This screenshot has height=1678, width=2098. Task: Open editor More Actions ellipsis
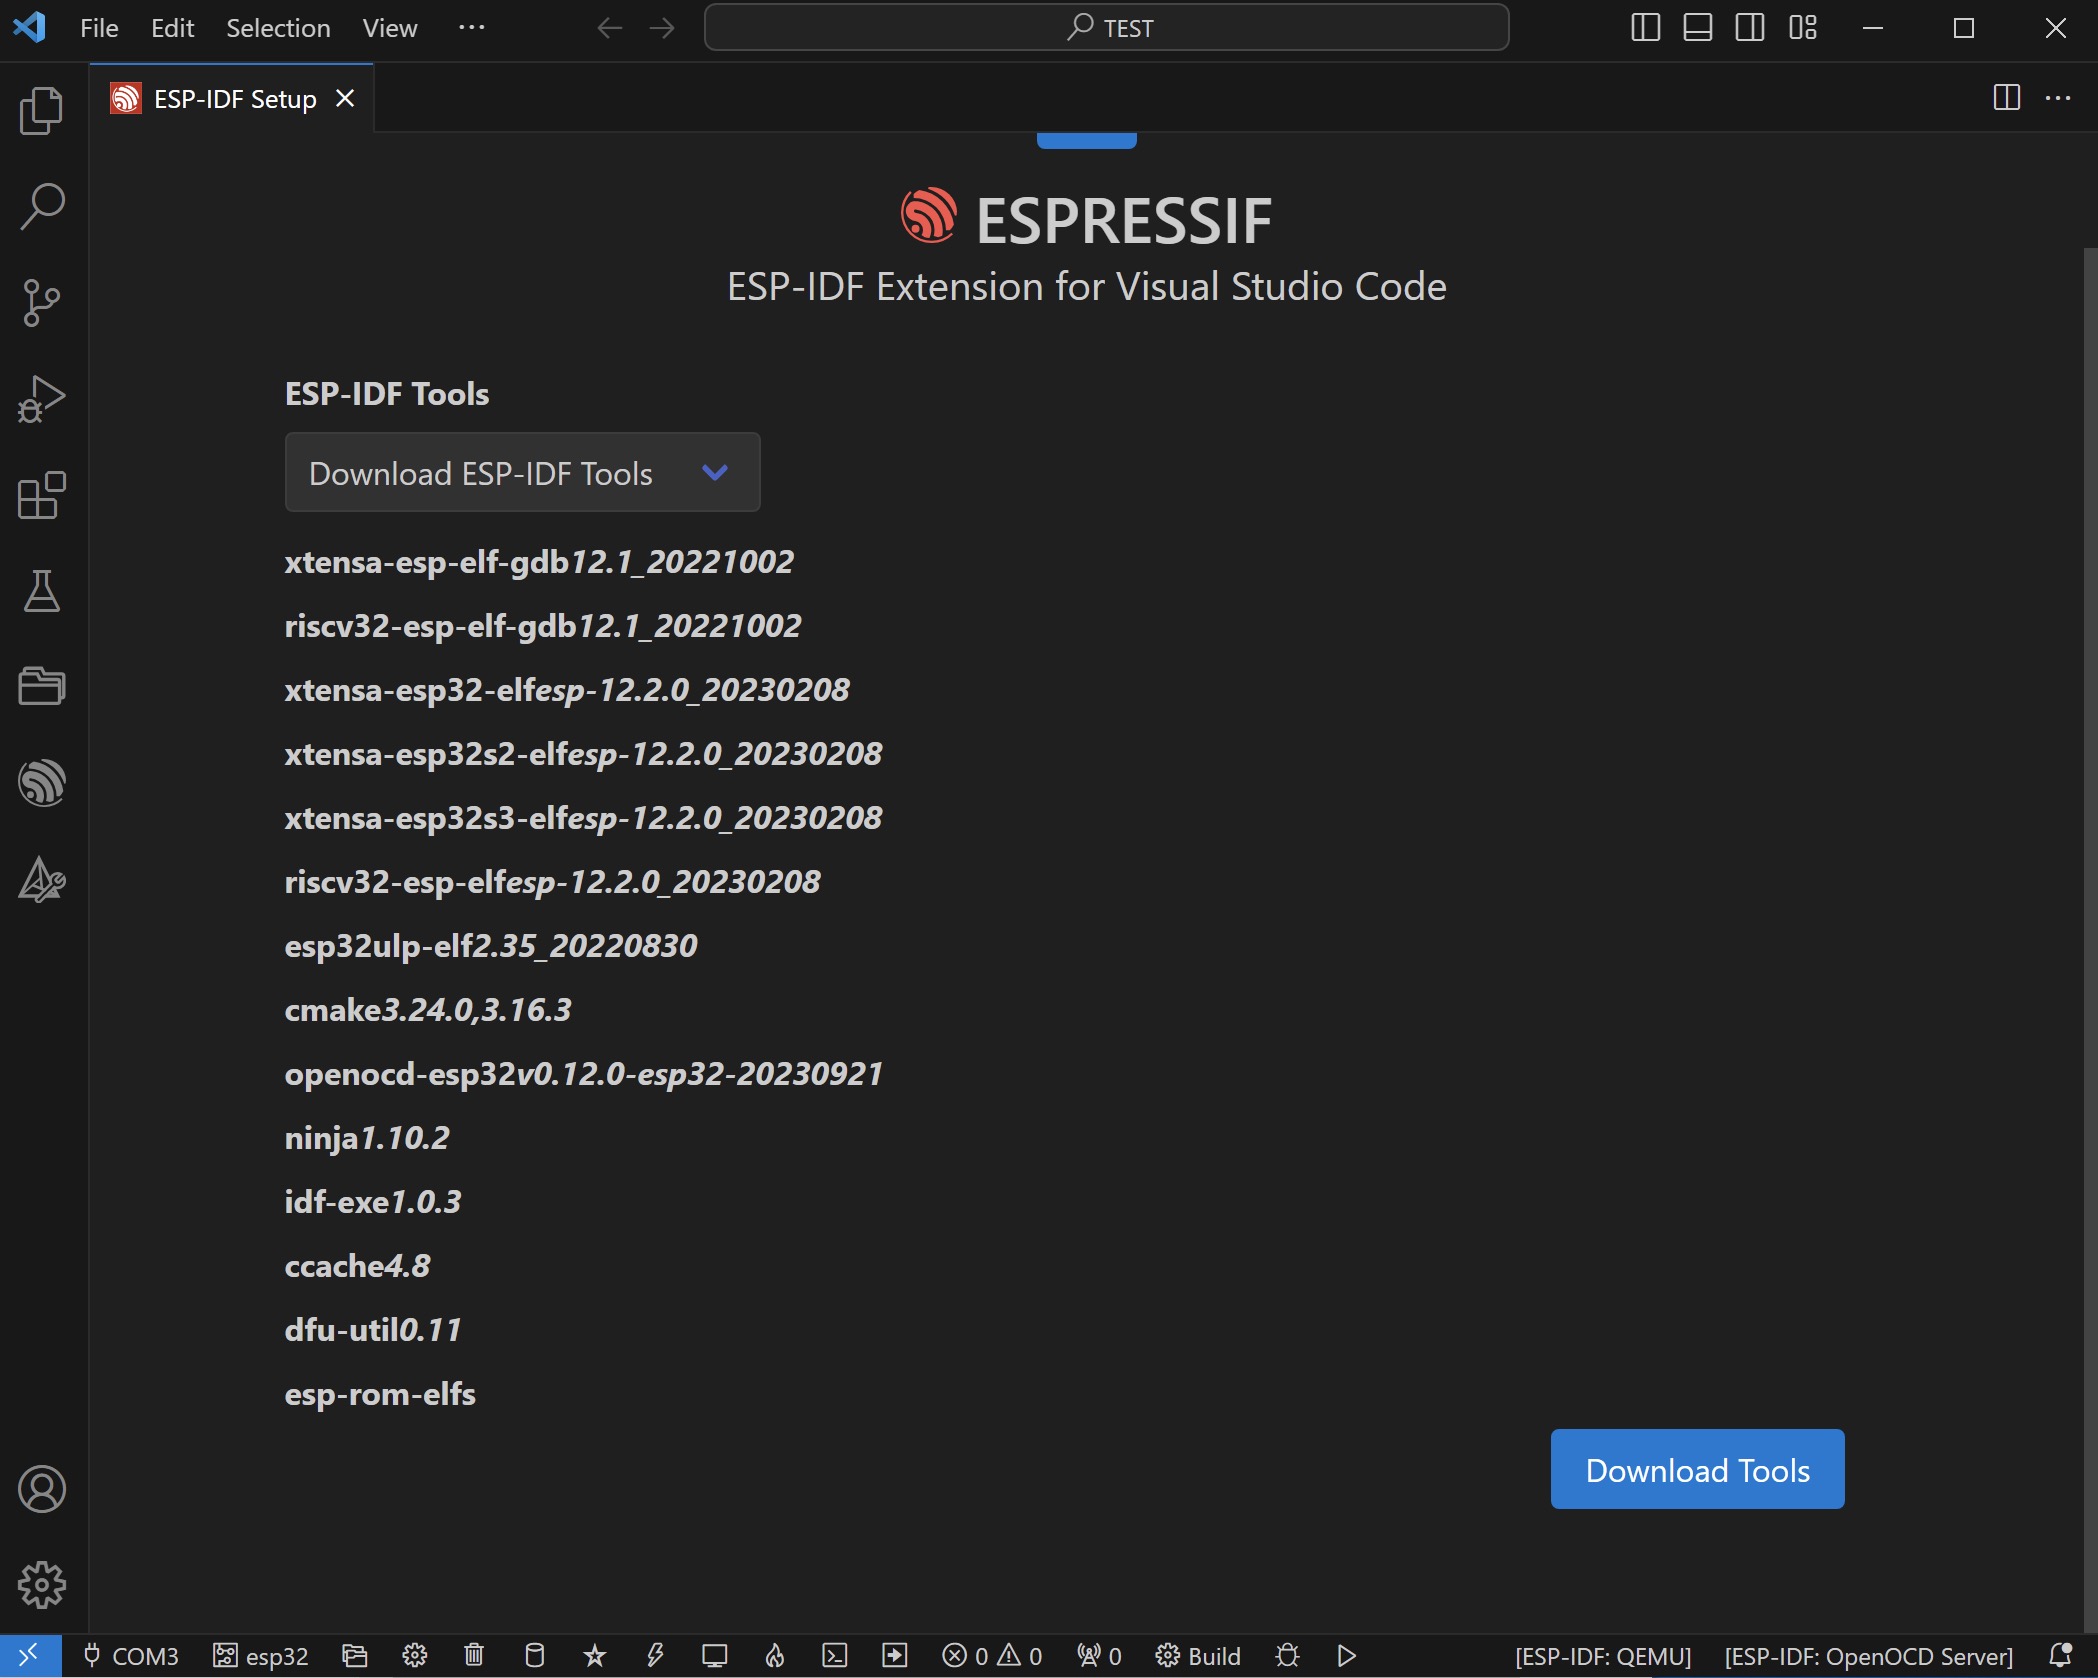2058,98
